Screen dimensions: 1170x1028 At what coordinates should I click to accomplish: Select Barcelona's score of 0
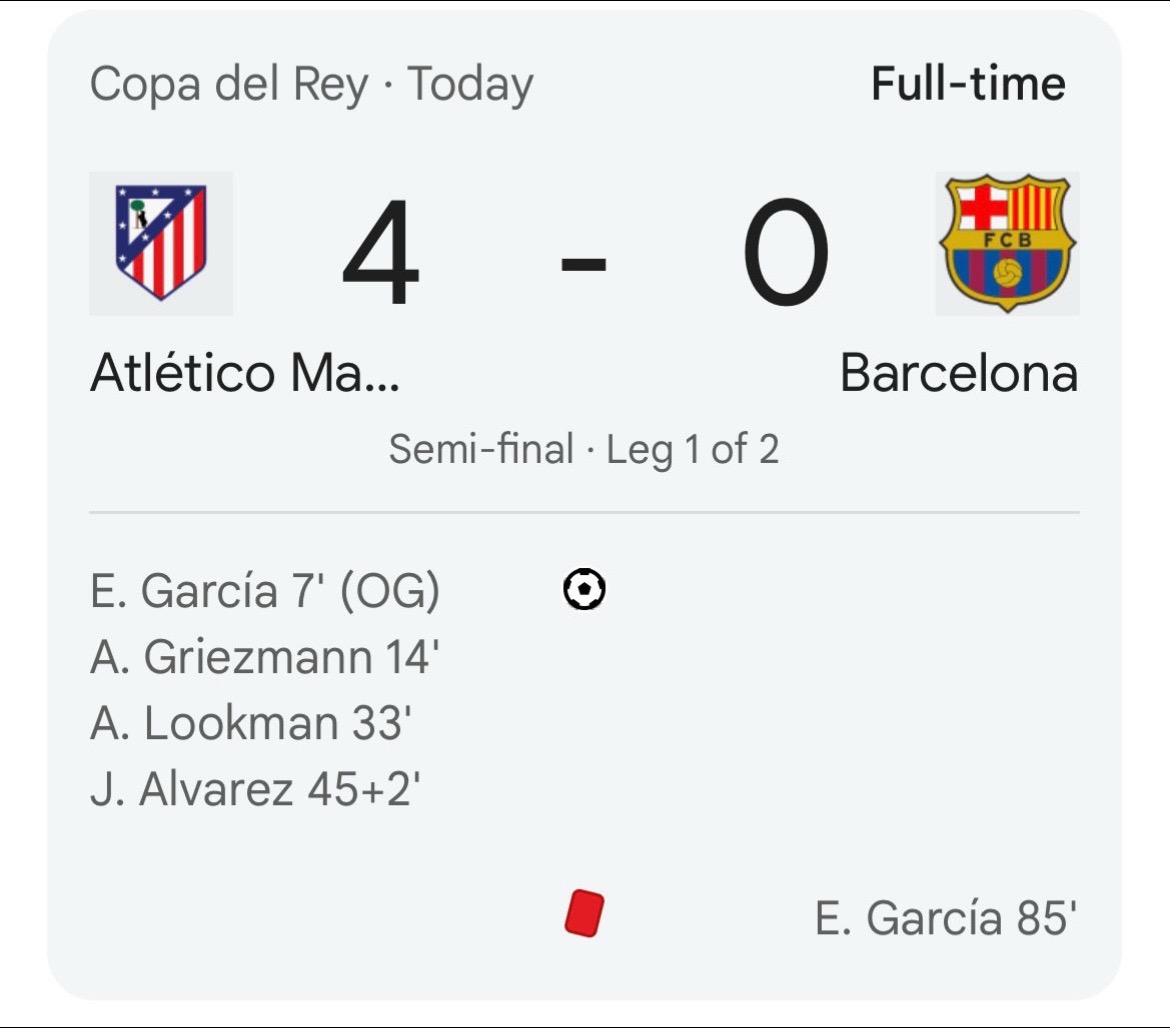click(x=786, y=252)
